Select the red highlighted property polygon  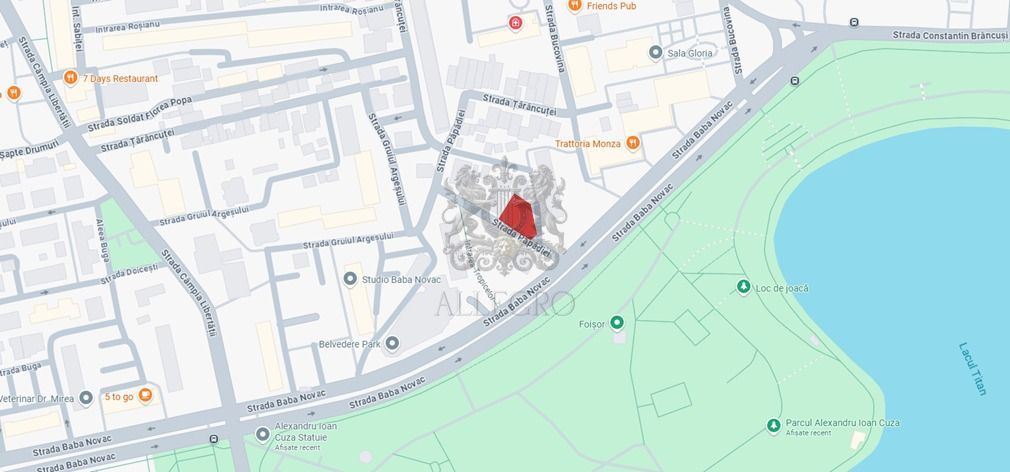519,216
